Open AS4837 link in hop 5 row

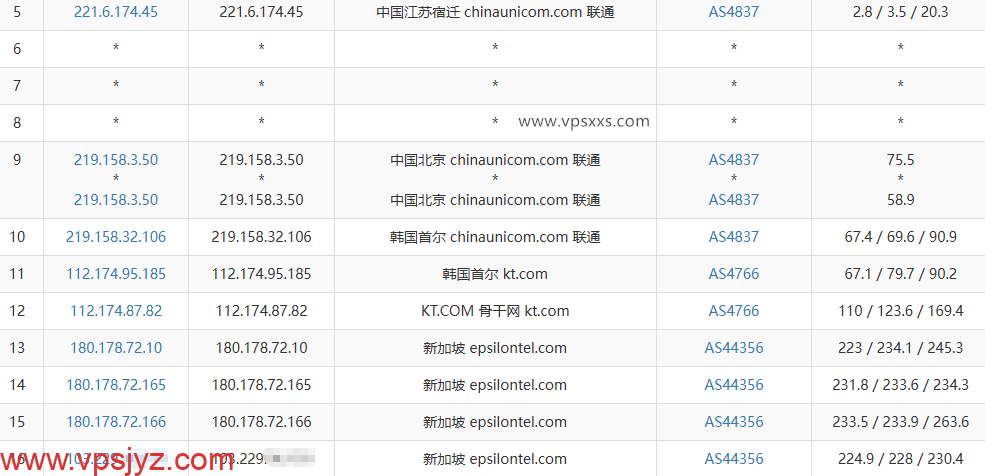click(734, 12)
